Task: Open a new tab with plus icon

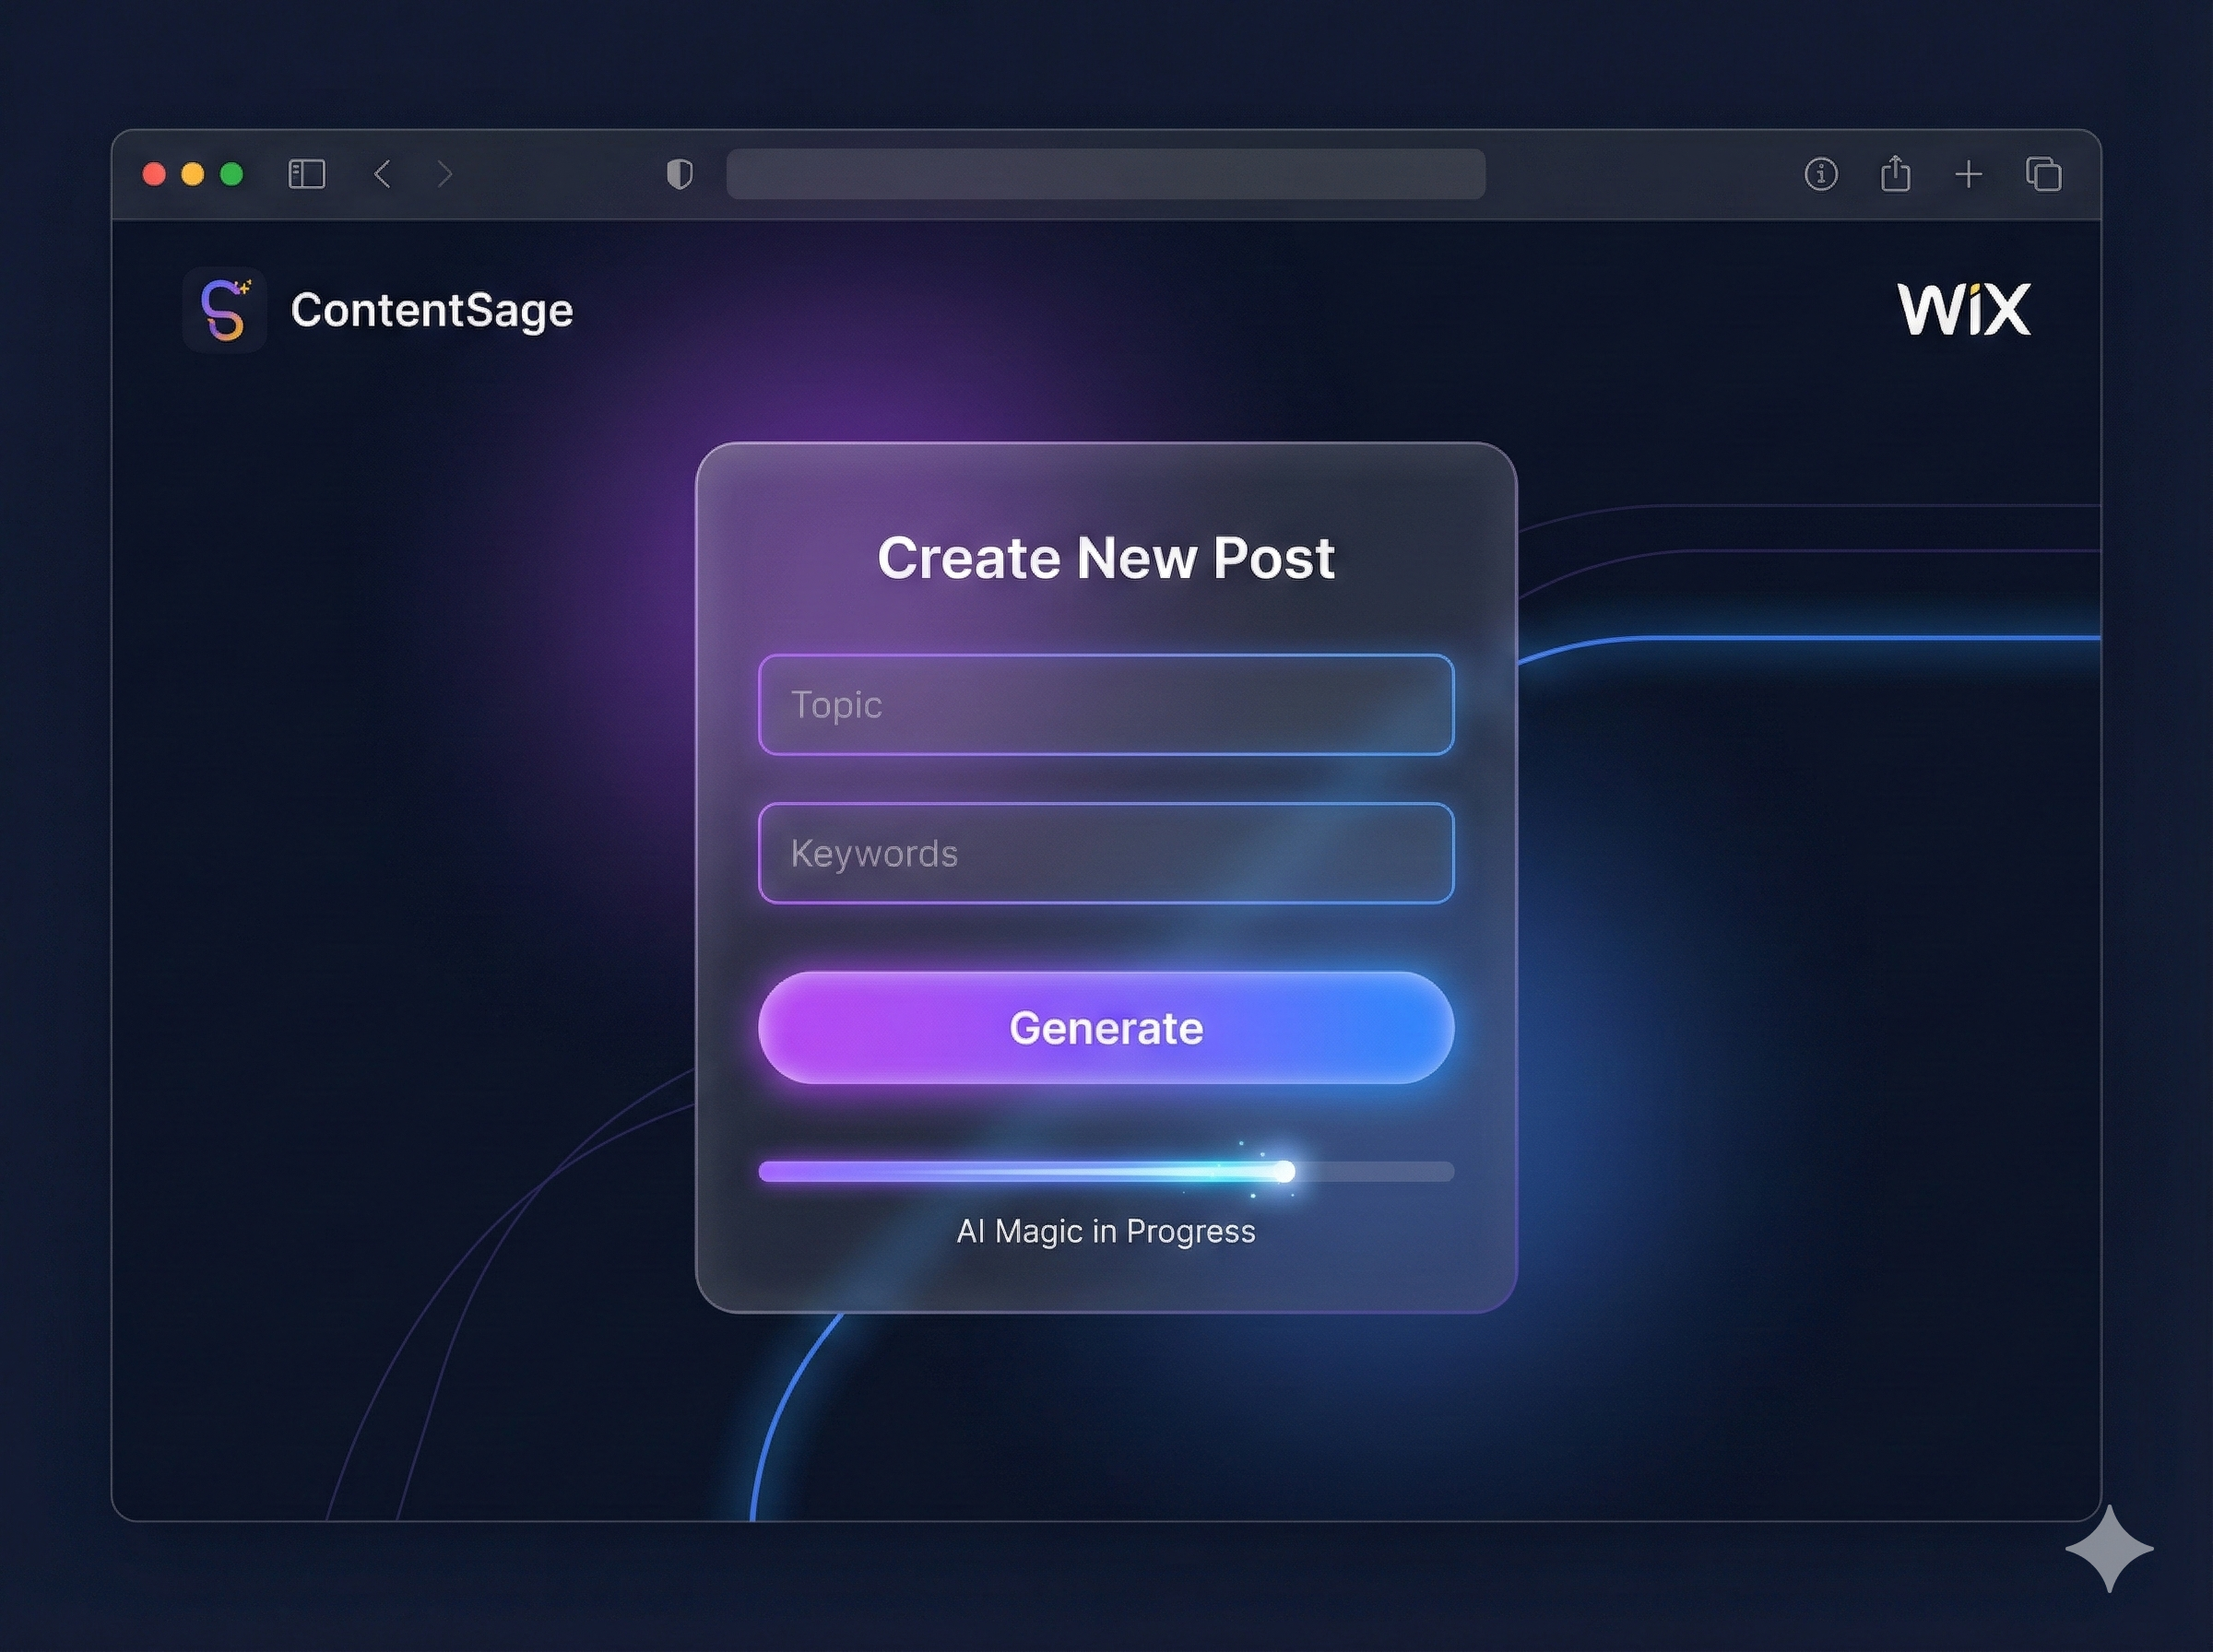Action: [1968, 174]
